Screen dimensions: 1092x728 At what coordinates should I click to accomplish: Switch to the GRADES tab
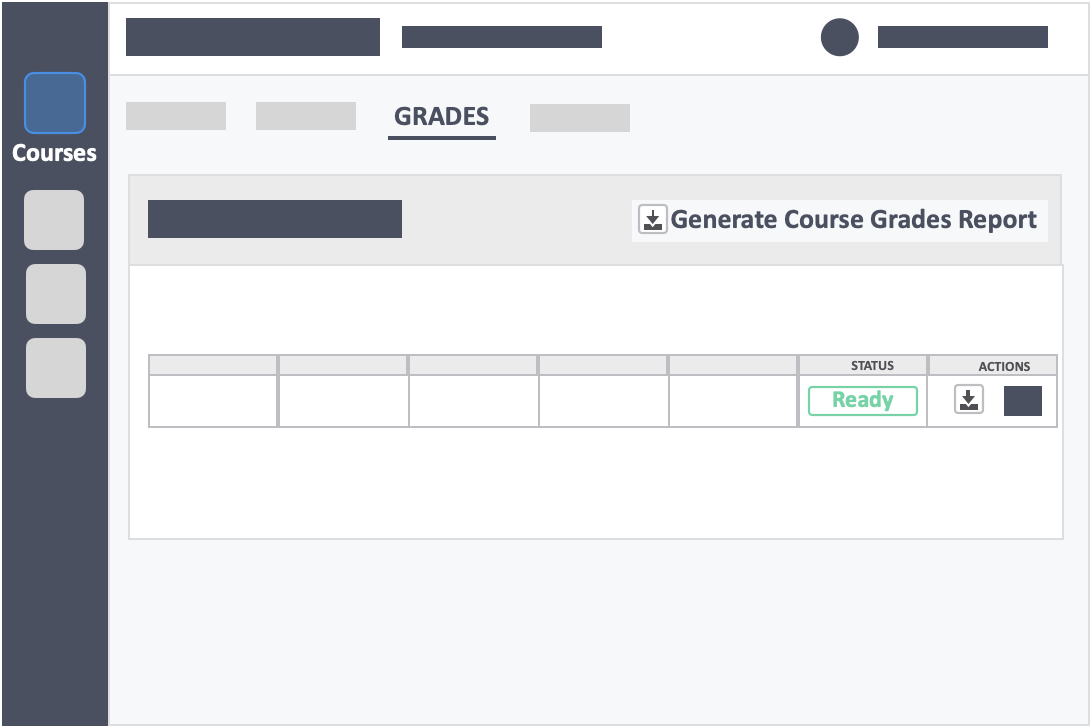(442, 117)
